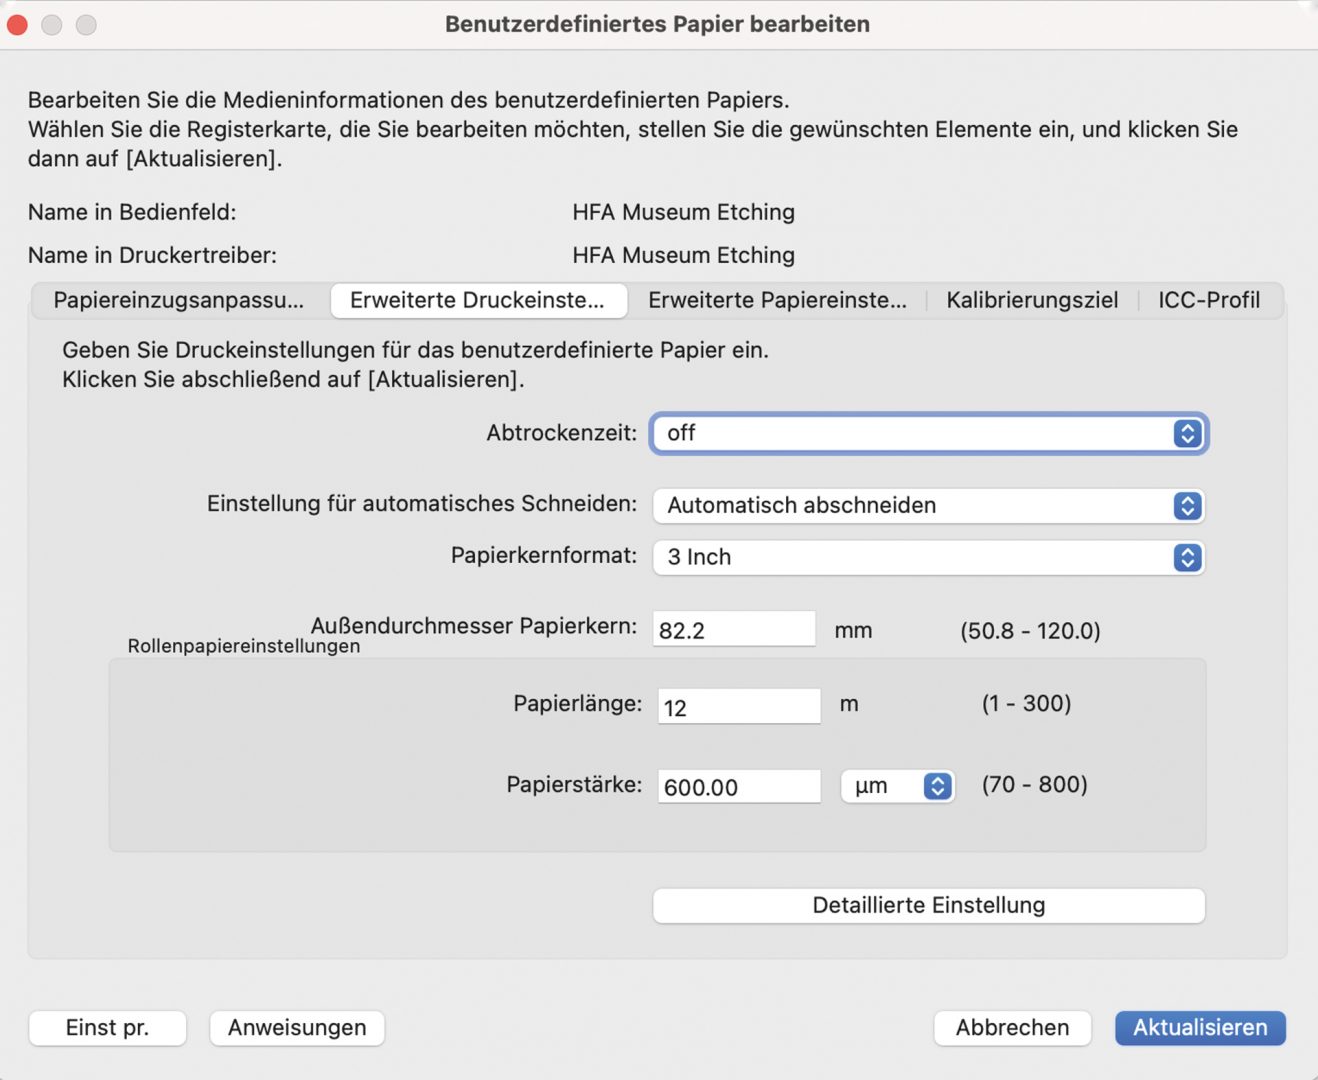Screen dimensions: 1318x1080
Task: Confirm changes with Aktualisieren
Action: point(1200,1028)
